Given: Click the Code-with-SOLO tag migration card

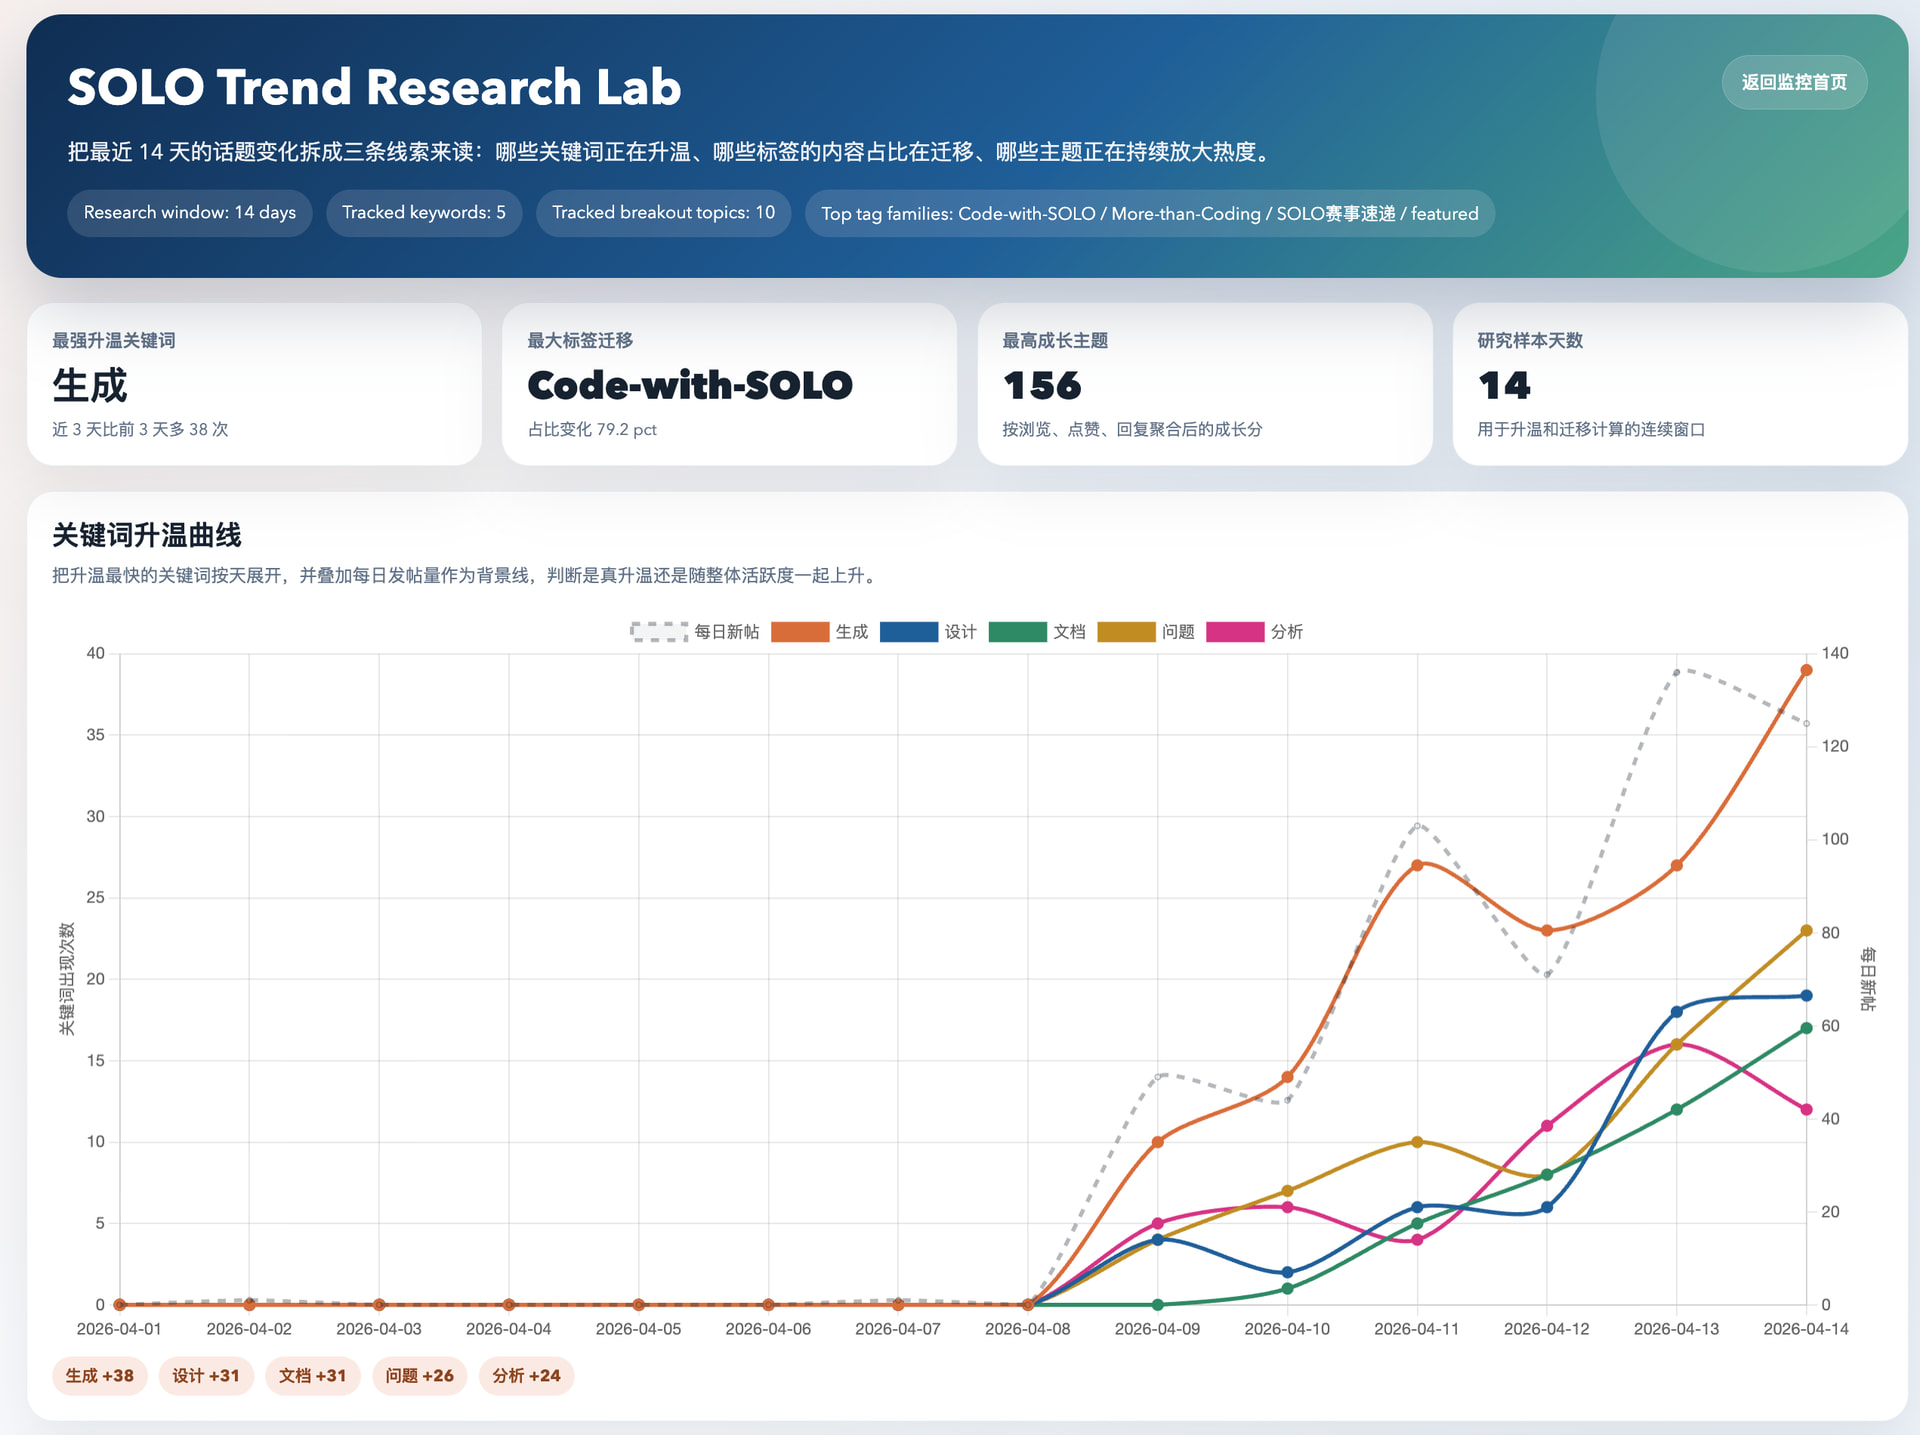Looking at the screenshot, I should (x=728, y=384).
